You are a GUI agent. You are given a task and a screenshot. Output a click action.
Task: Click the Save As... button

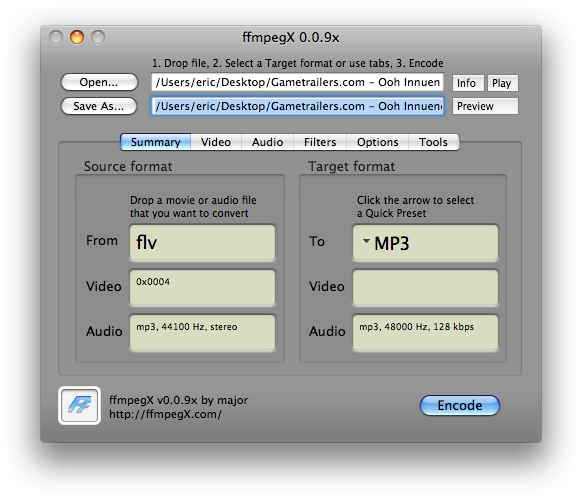click(x=99, y=106)
